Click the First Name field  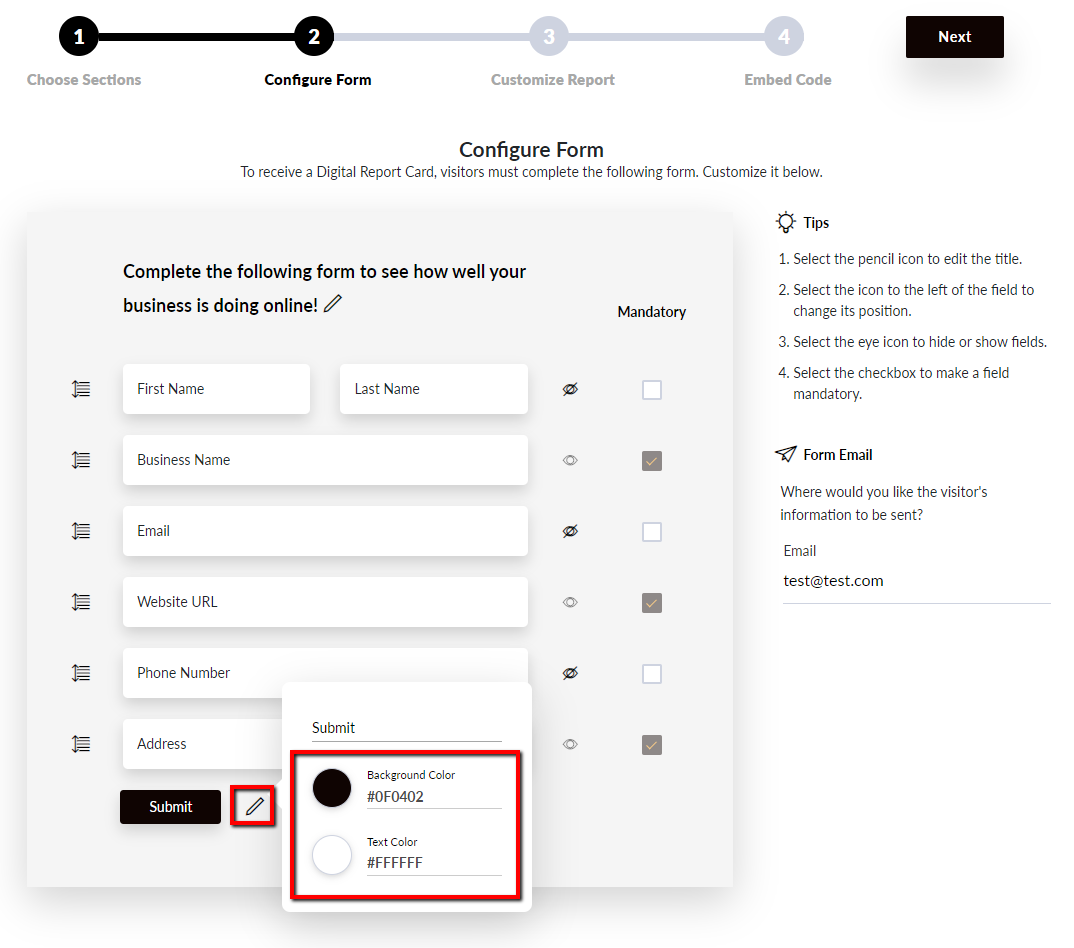216,389
